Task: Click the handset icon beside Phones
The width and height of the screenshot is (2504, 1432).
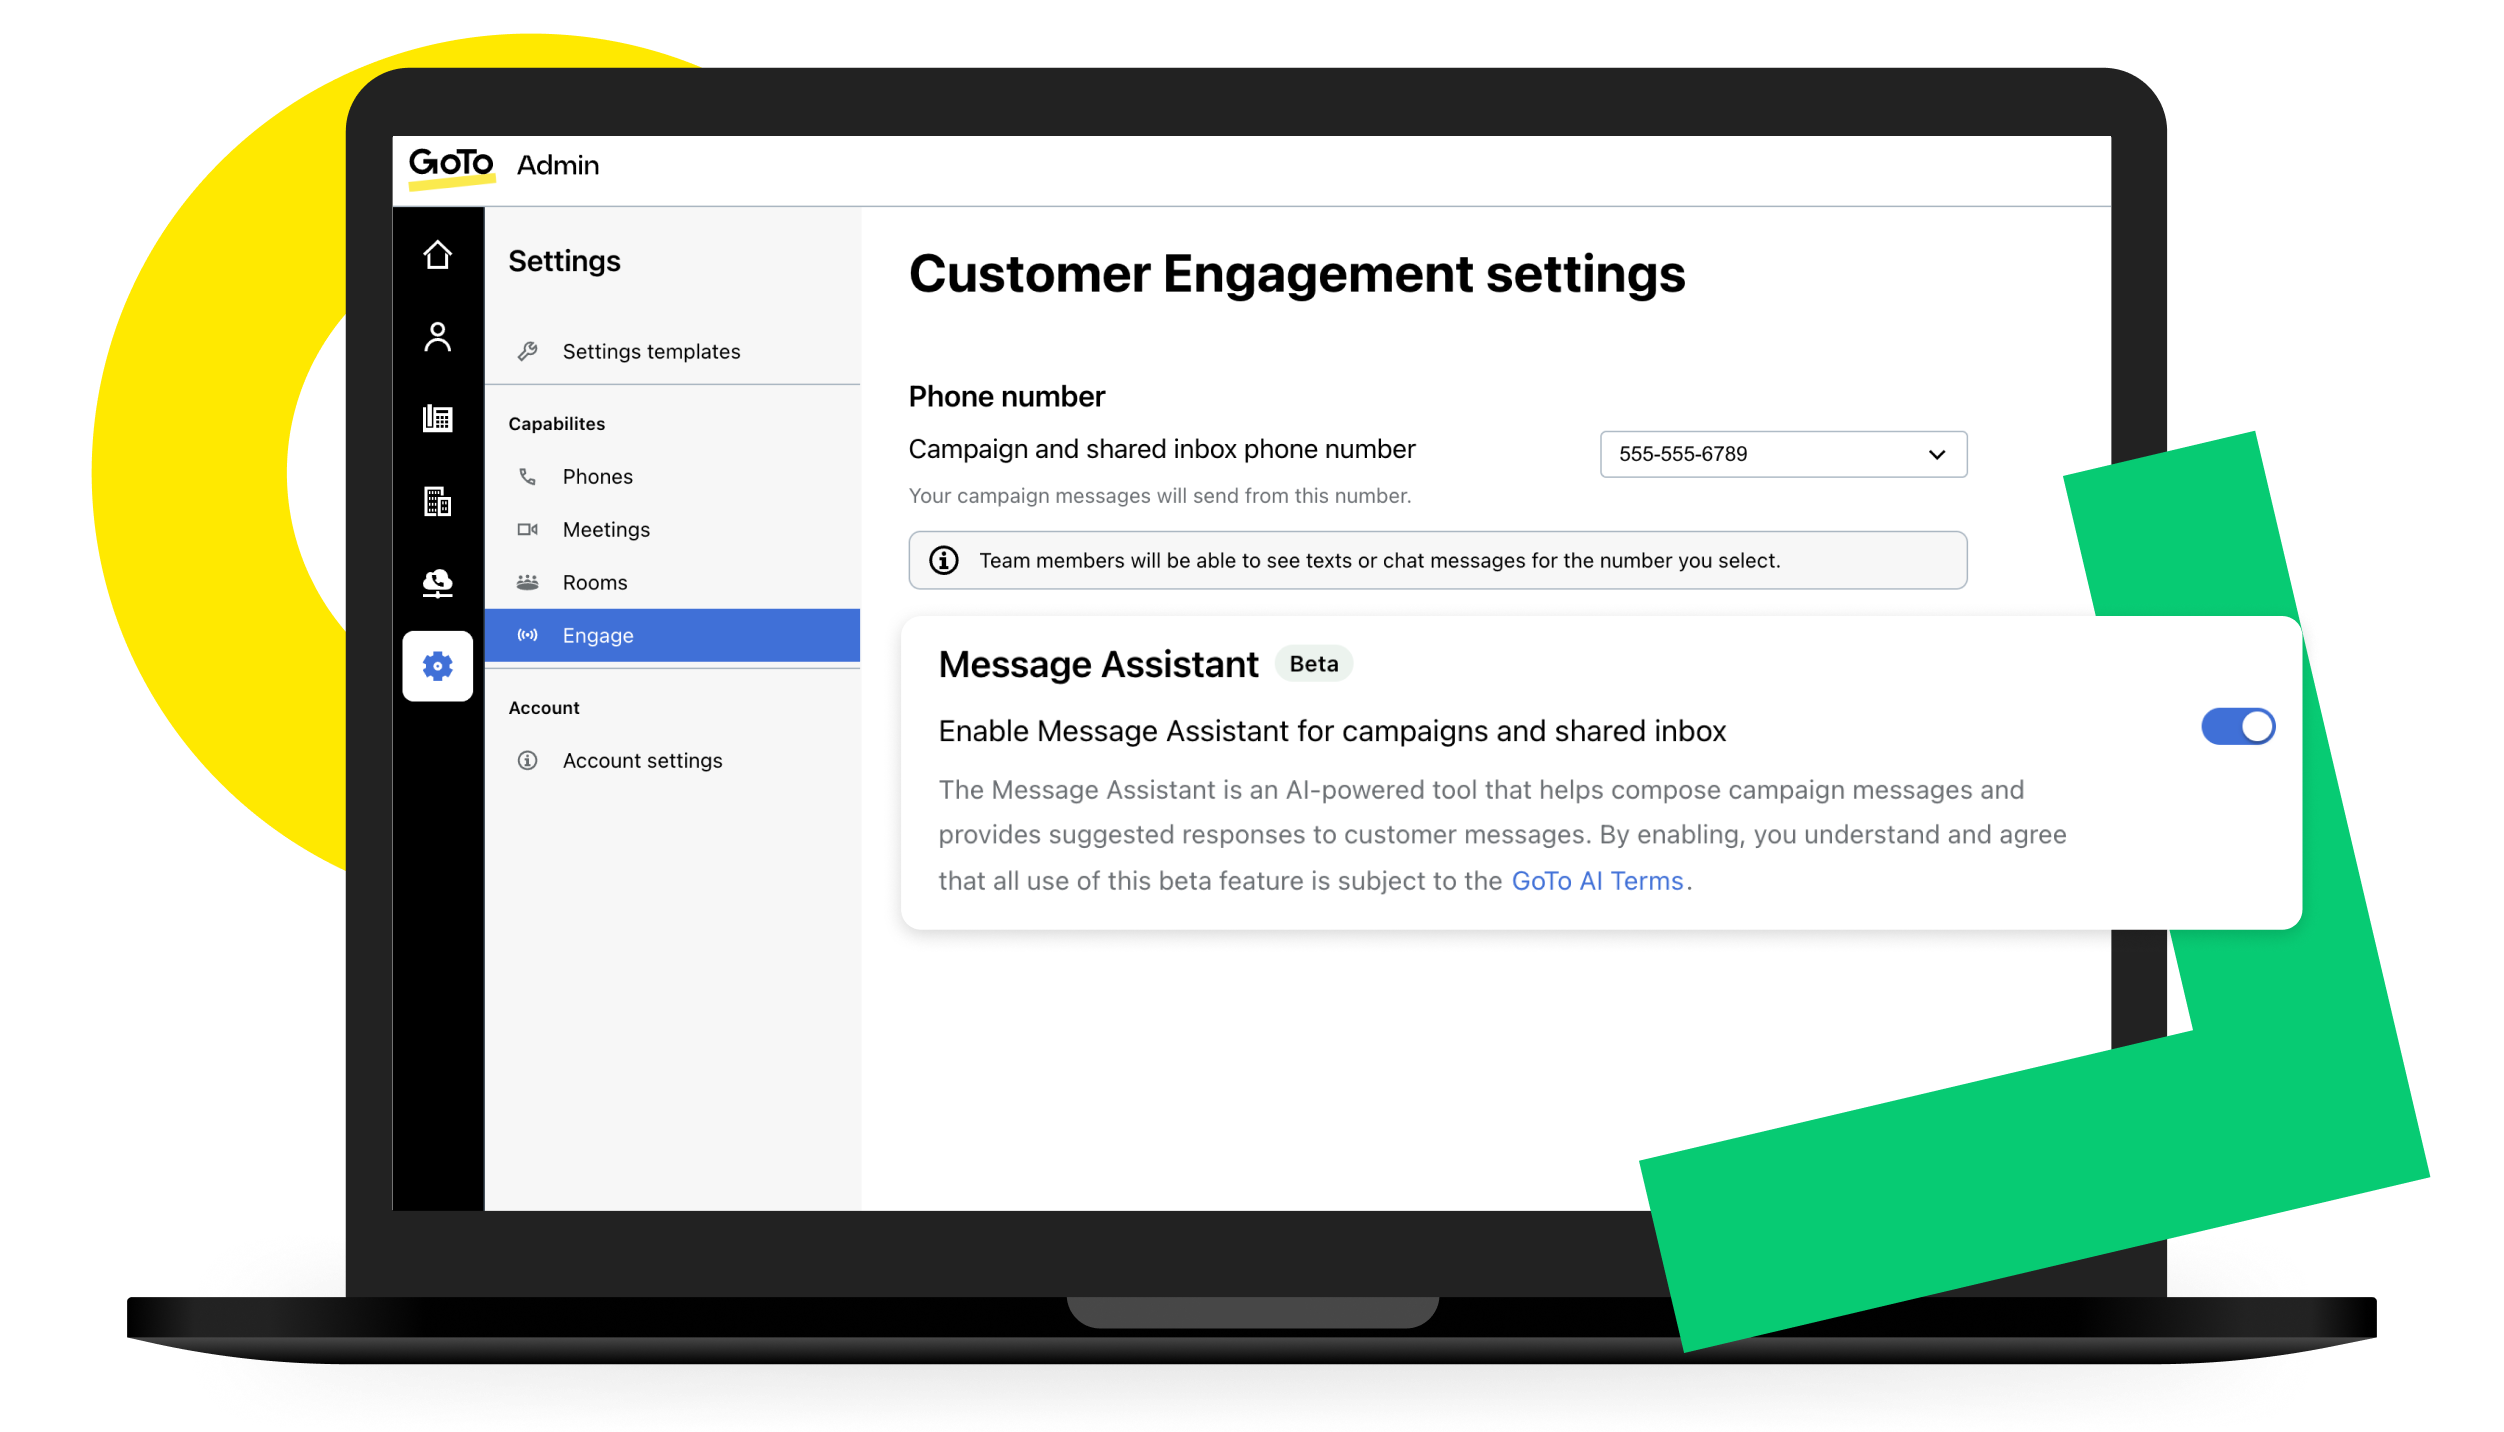Action: point(527,476)
